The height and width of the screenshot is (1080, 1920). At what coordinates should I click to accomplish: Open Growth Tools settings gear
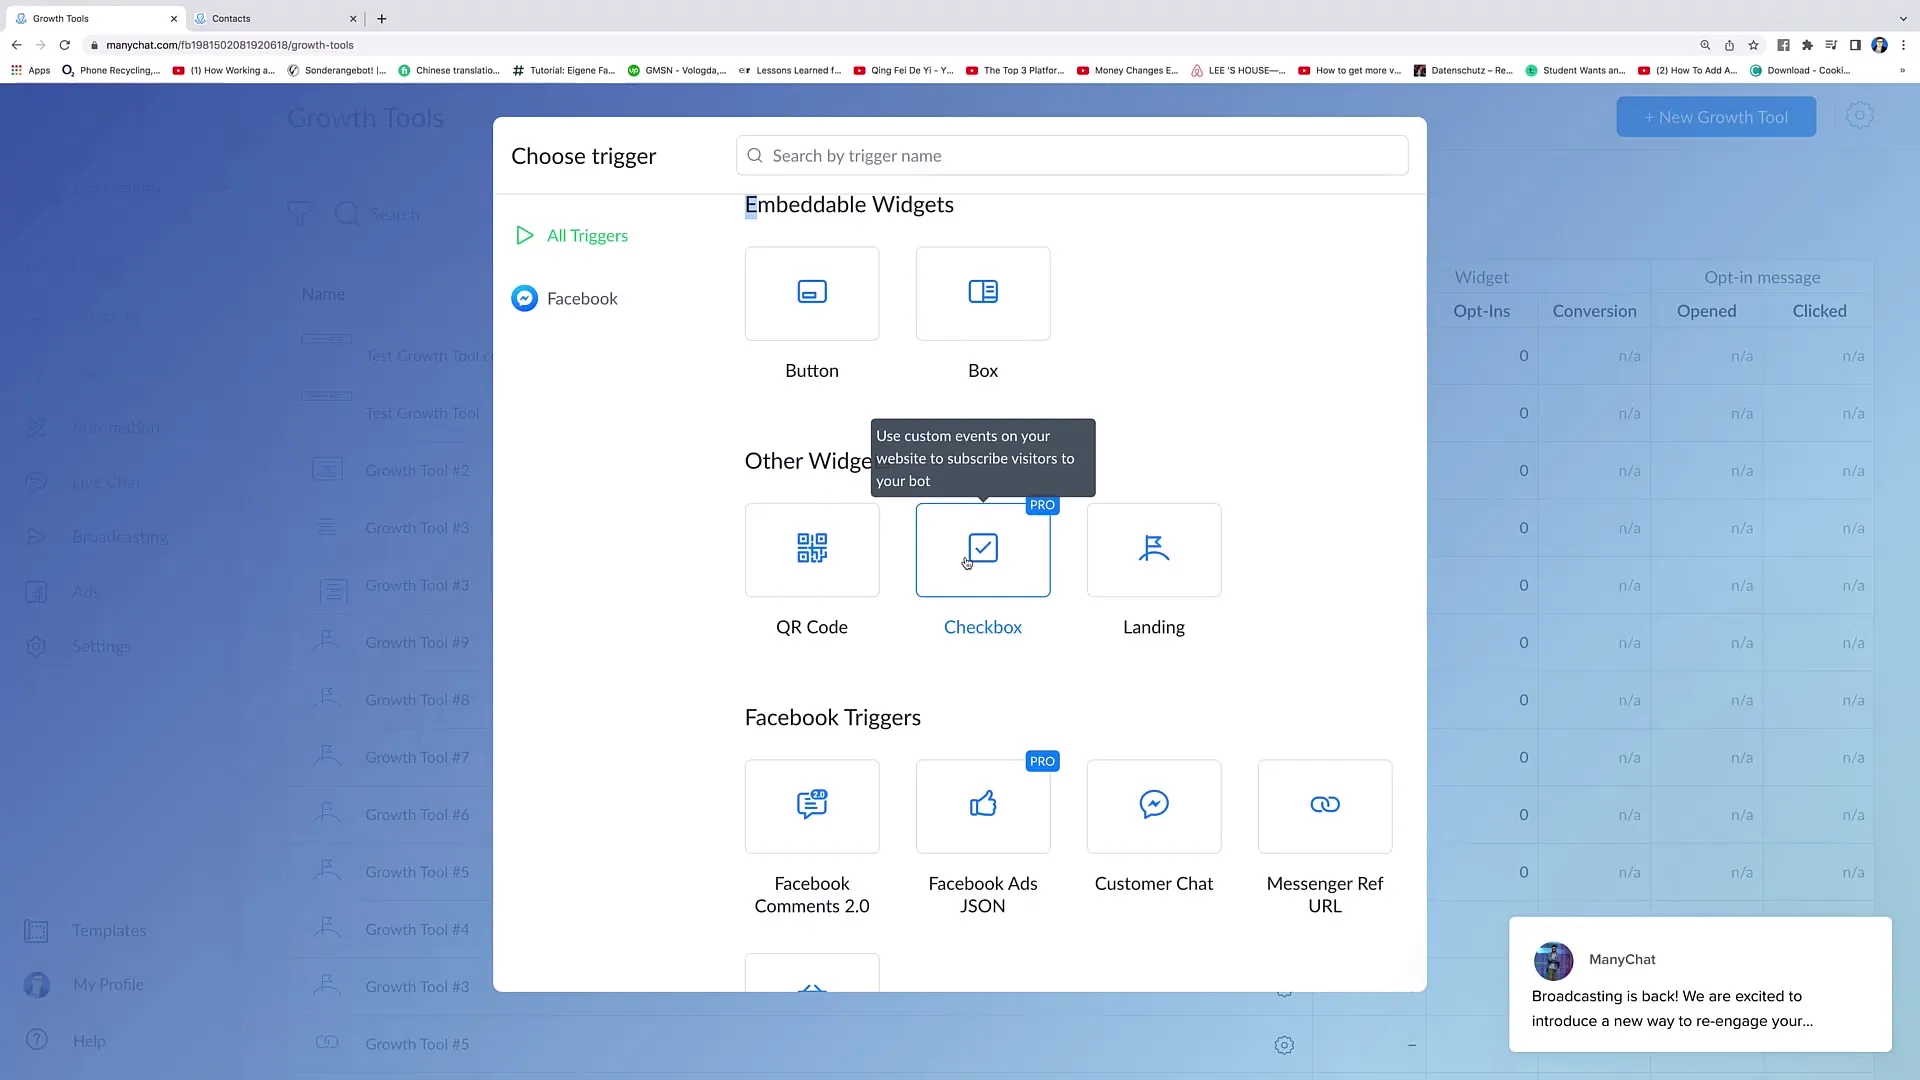coord(1859,116)
